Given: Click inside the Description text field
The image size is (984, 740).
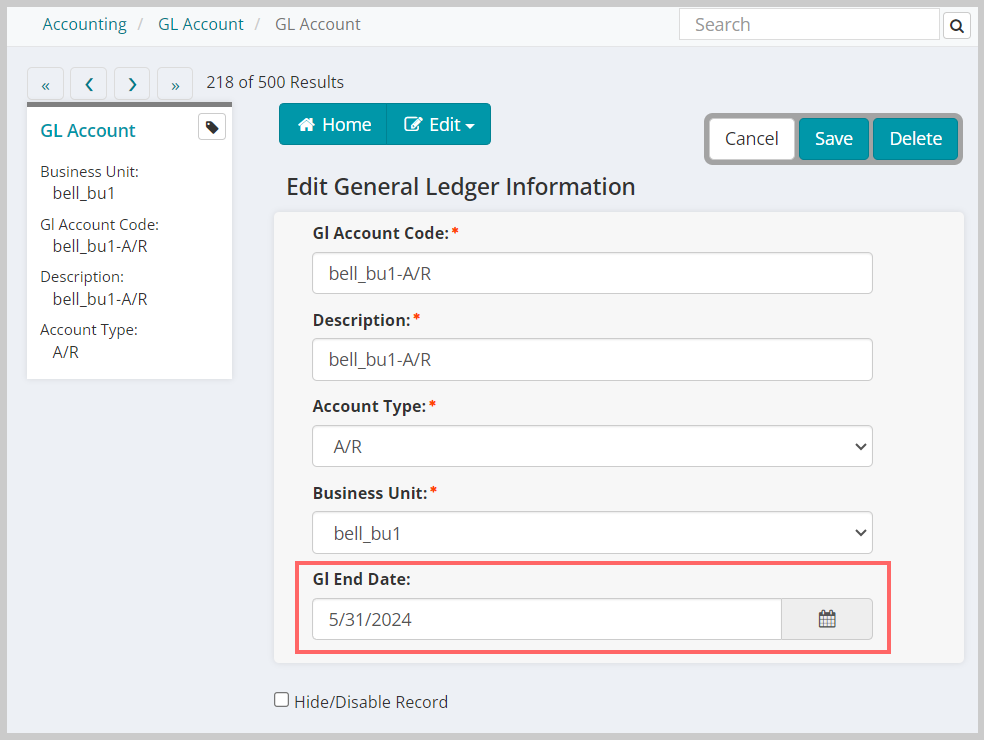Looking at the screenshot, I should (592, 359).
